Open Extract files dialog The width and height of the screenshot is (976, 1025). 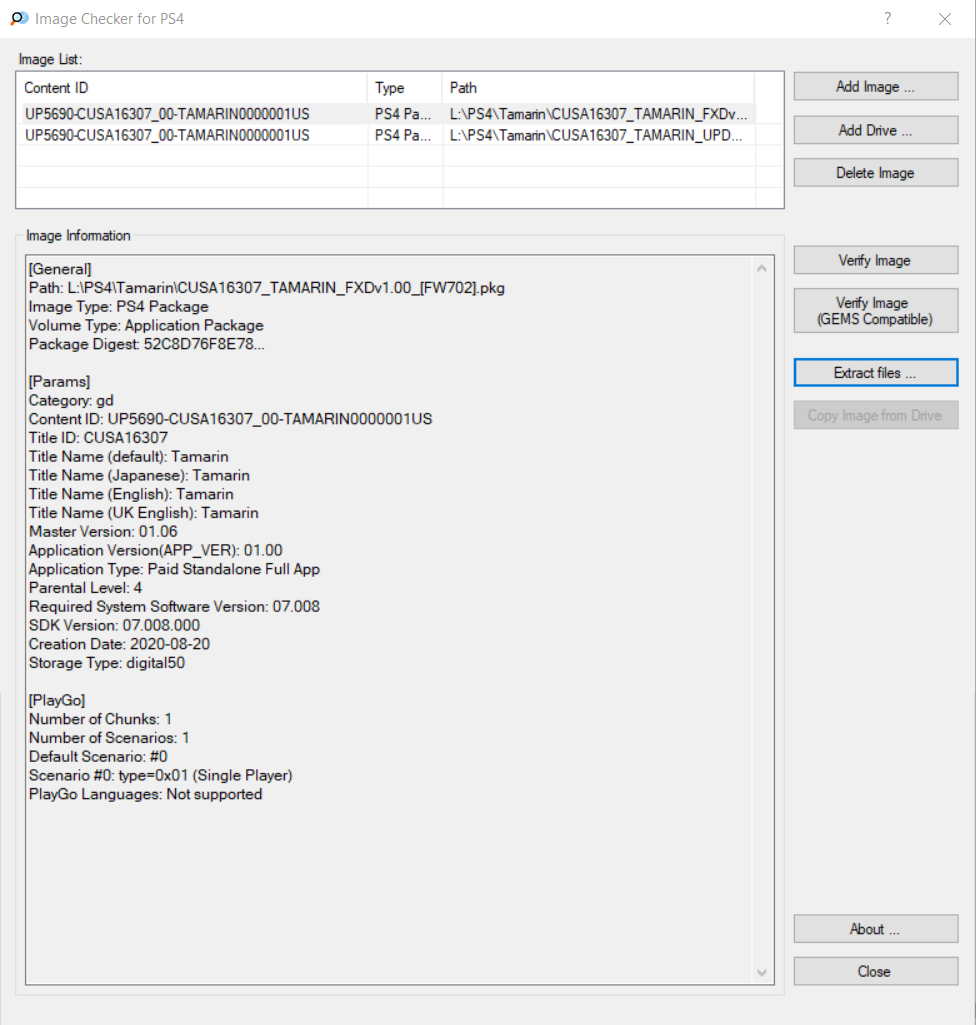click(875, 373)
